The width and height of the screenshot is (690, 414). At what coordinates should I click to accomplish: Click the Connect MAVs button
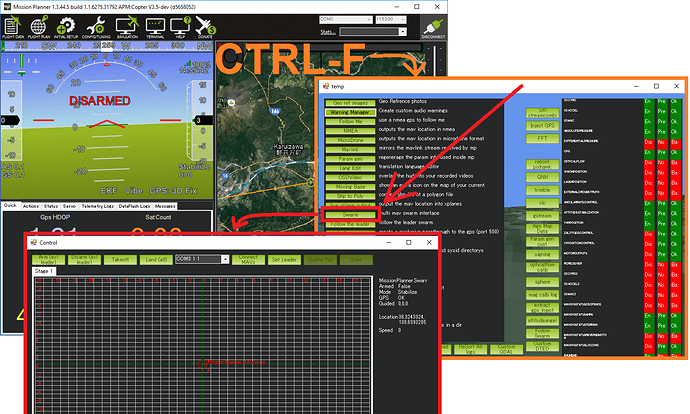click(x=248, y=260)
